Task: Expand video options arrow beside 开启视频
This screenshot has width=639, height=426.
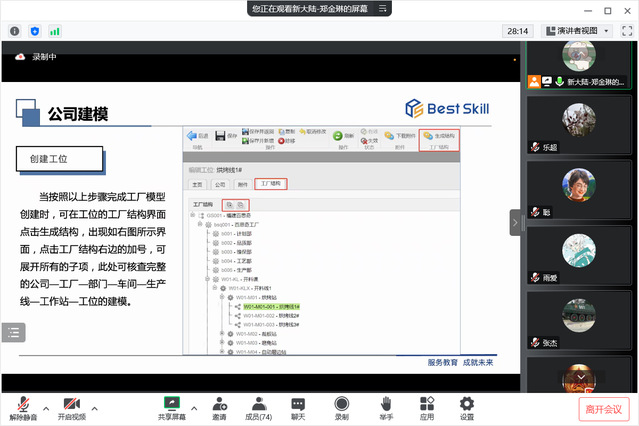Action: pyautogui.click(x=95, y=408)
